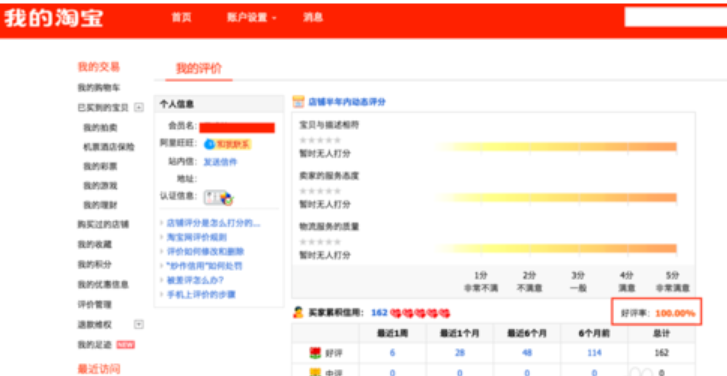Open 好评 count 6 for 最近1周

tap(392, 353)
